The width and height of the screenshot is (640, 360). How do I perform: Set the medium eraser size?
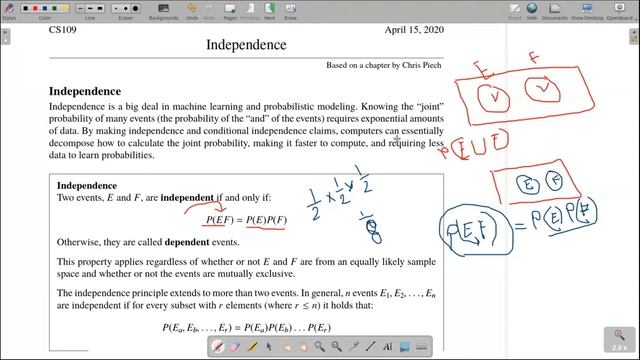(x=125, y=8)
